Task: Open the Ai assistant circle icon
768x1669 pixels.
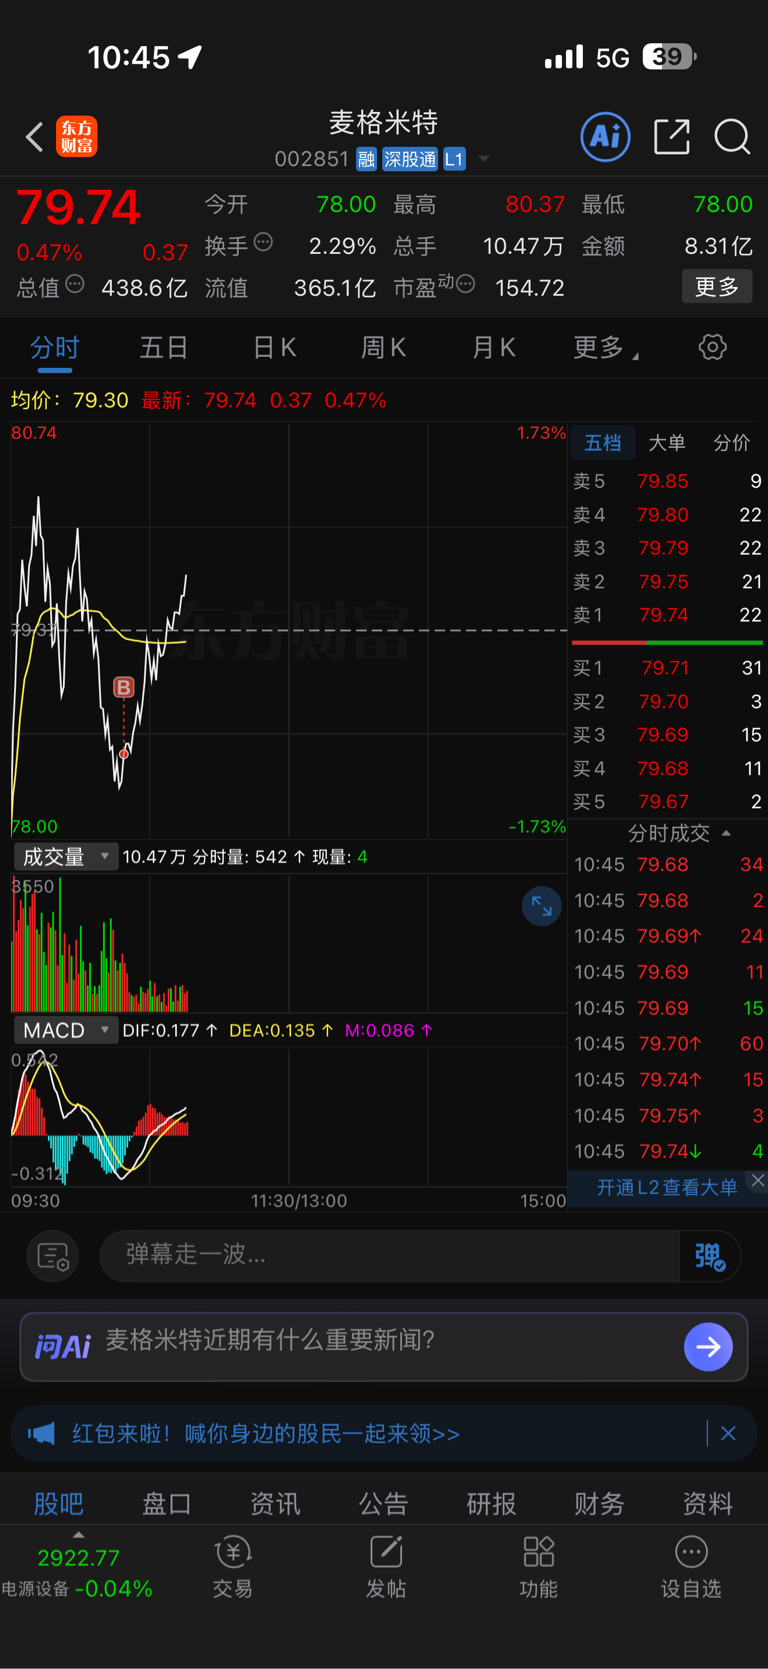Action: [606, 136]
